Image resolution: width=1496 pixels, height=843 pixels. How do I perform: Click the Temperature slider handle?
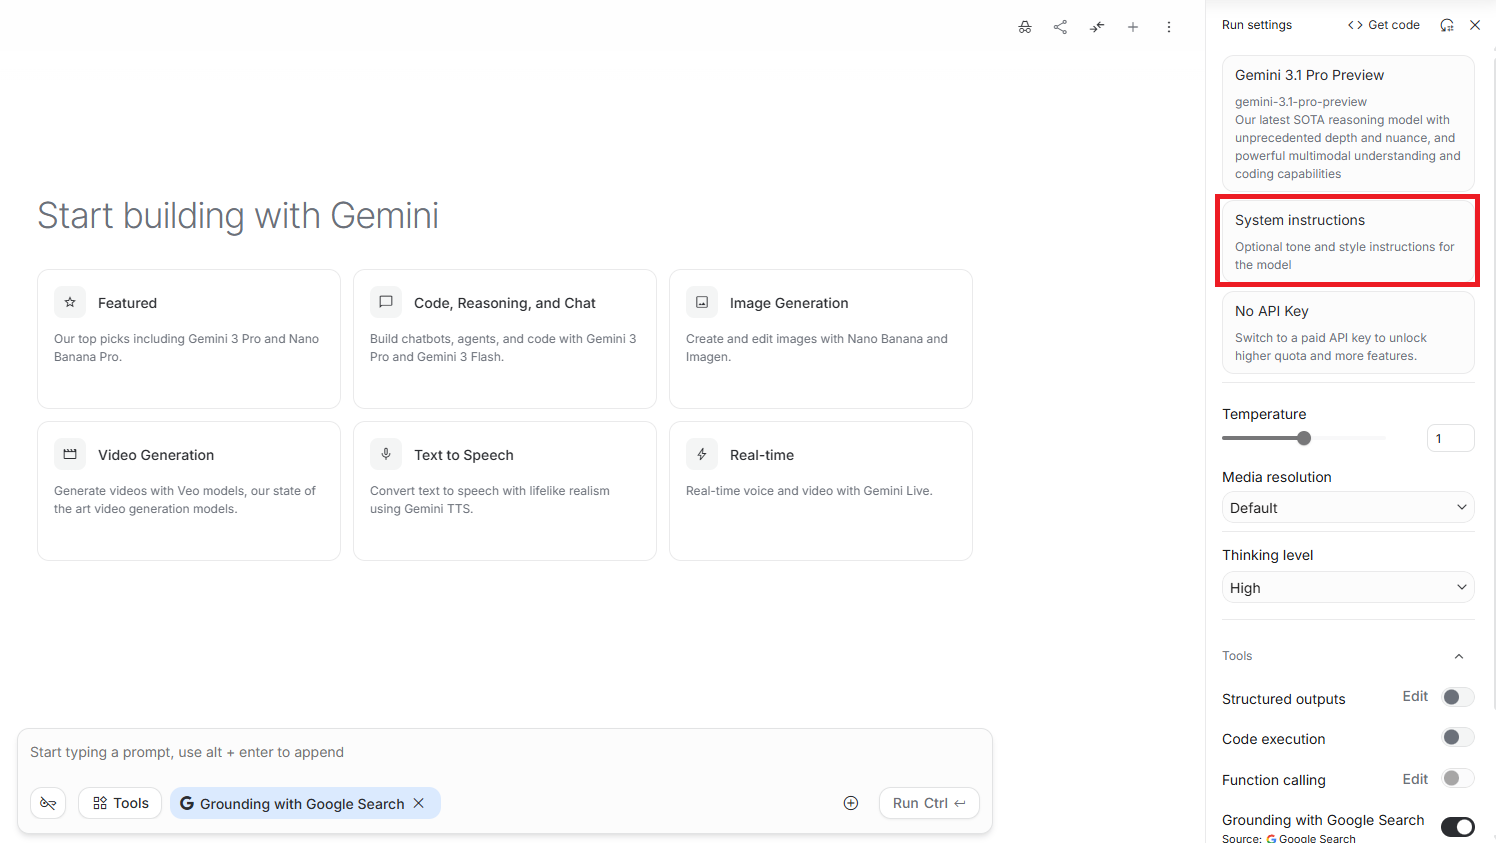click(1304, 438)
